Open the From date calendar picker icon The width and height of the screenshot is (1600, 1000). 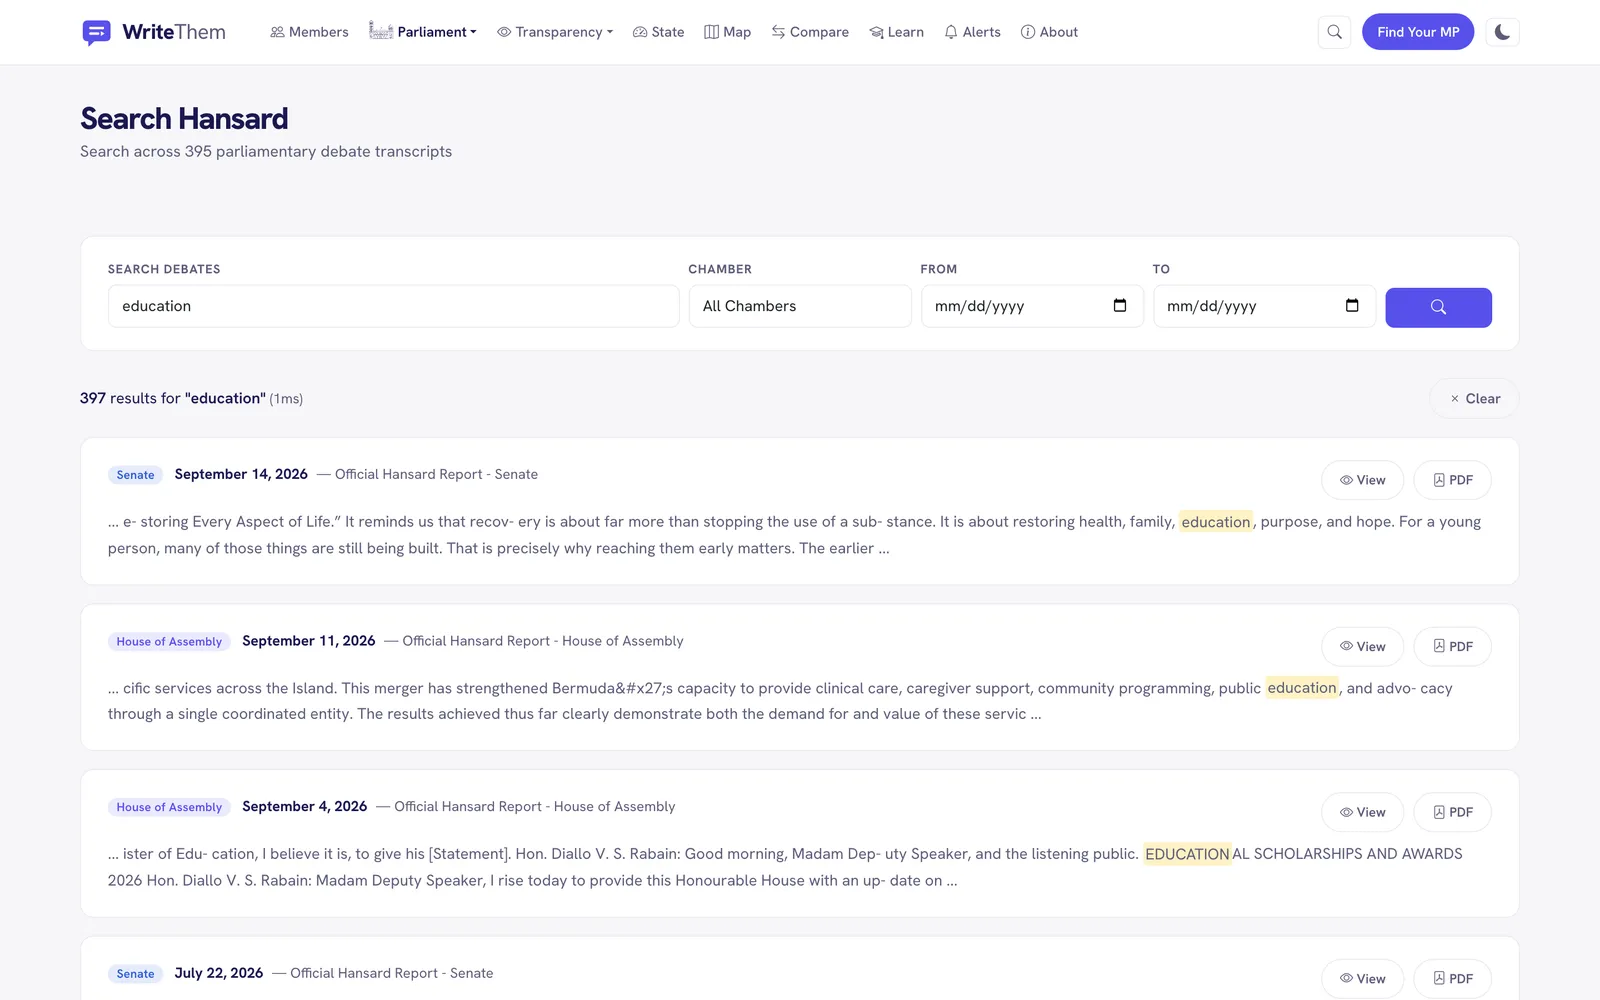click(1120, 306)
